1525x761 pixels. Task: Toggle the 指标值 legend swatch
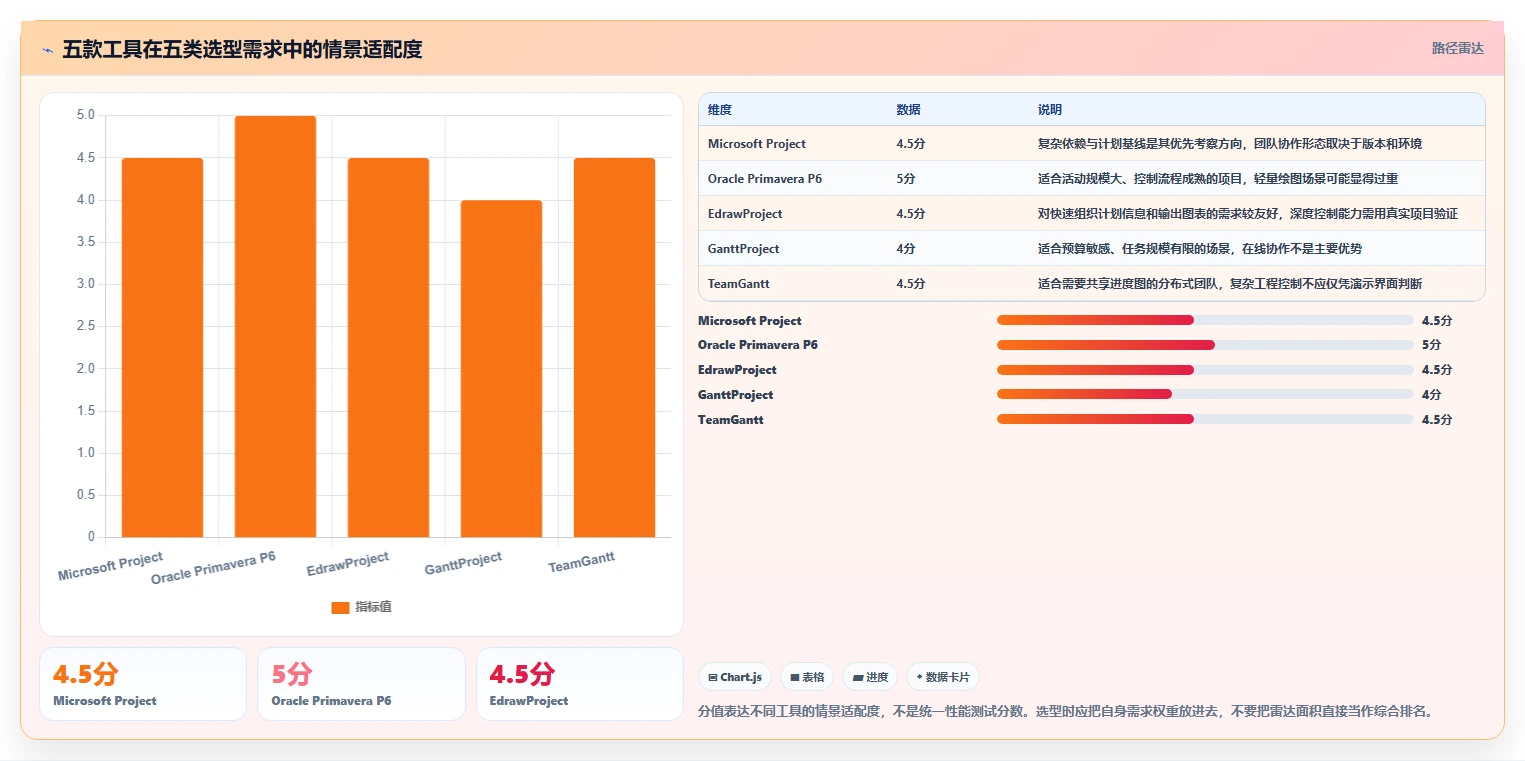[x=340, y=607]
